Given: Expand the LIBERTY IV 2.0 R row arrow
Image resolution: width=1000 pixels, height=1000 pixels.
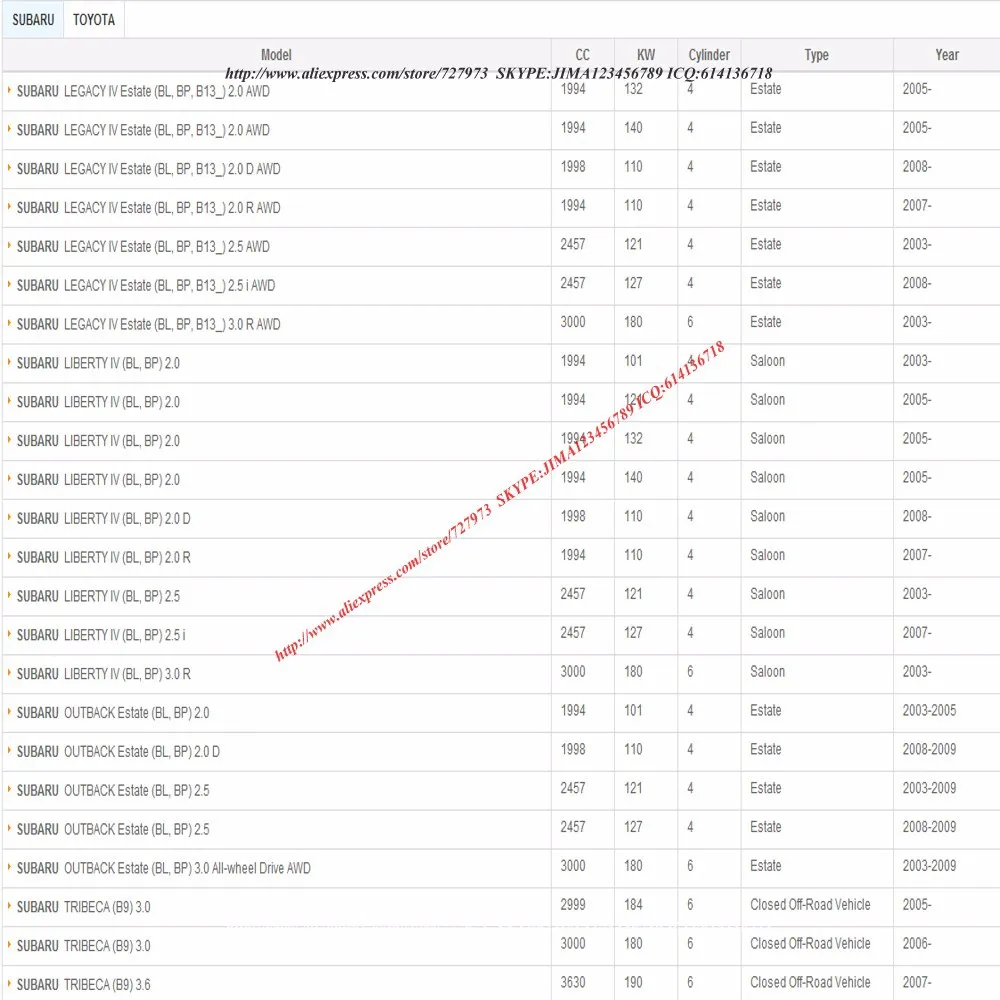Looking at the screenshot, I should click(9, 556).
